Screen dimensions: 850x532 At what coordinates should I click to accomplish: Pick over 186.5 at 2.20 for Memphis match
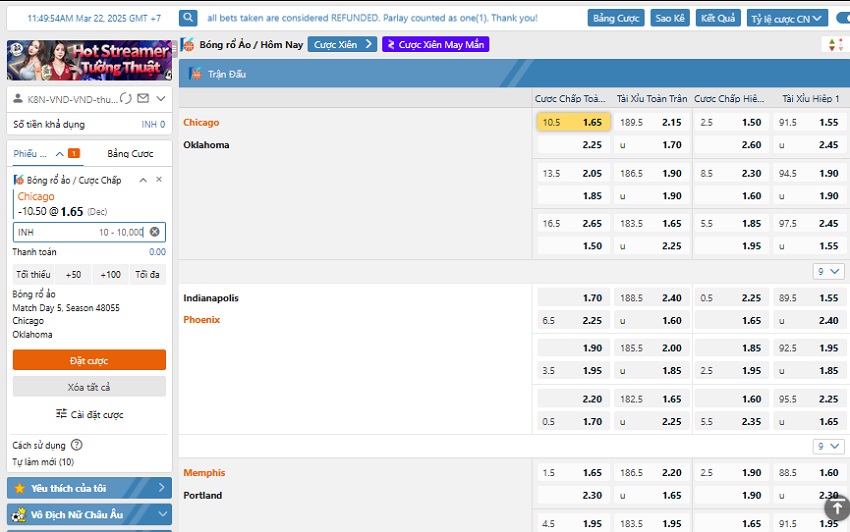pos(652,473)
